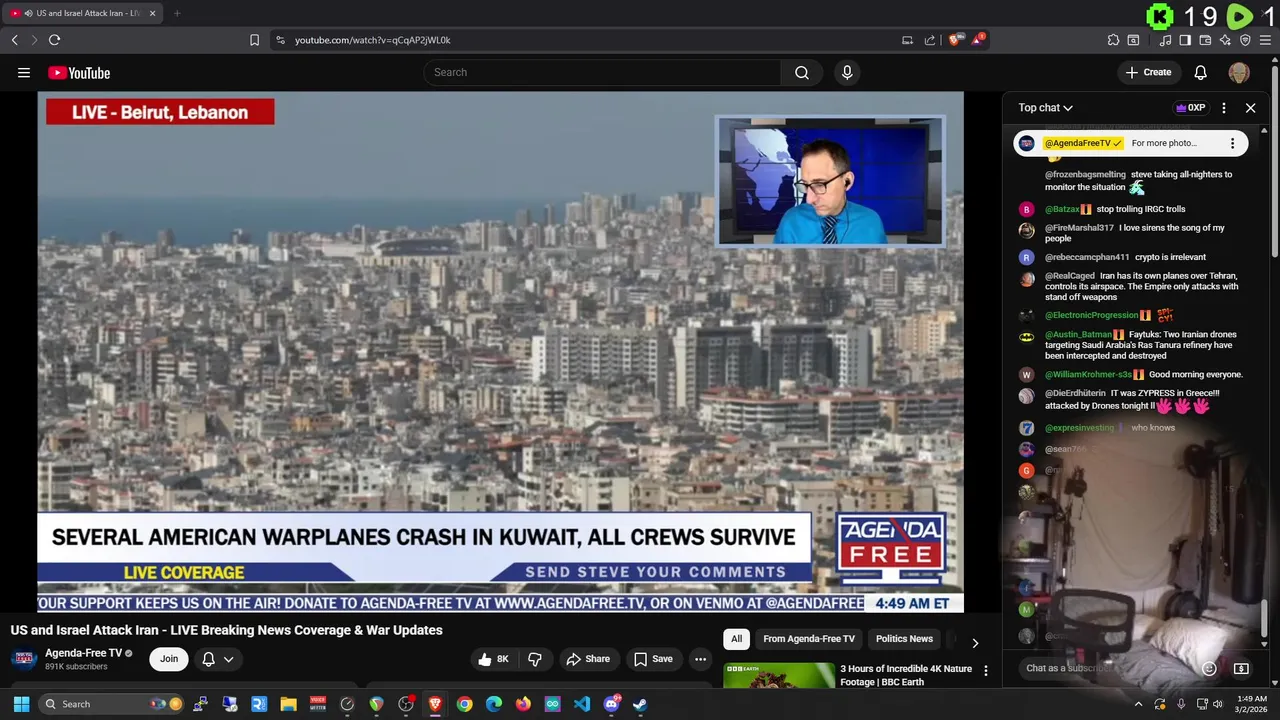Switch to the YouTube browser tab

(x=82, y=13)
